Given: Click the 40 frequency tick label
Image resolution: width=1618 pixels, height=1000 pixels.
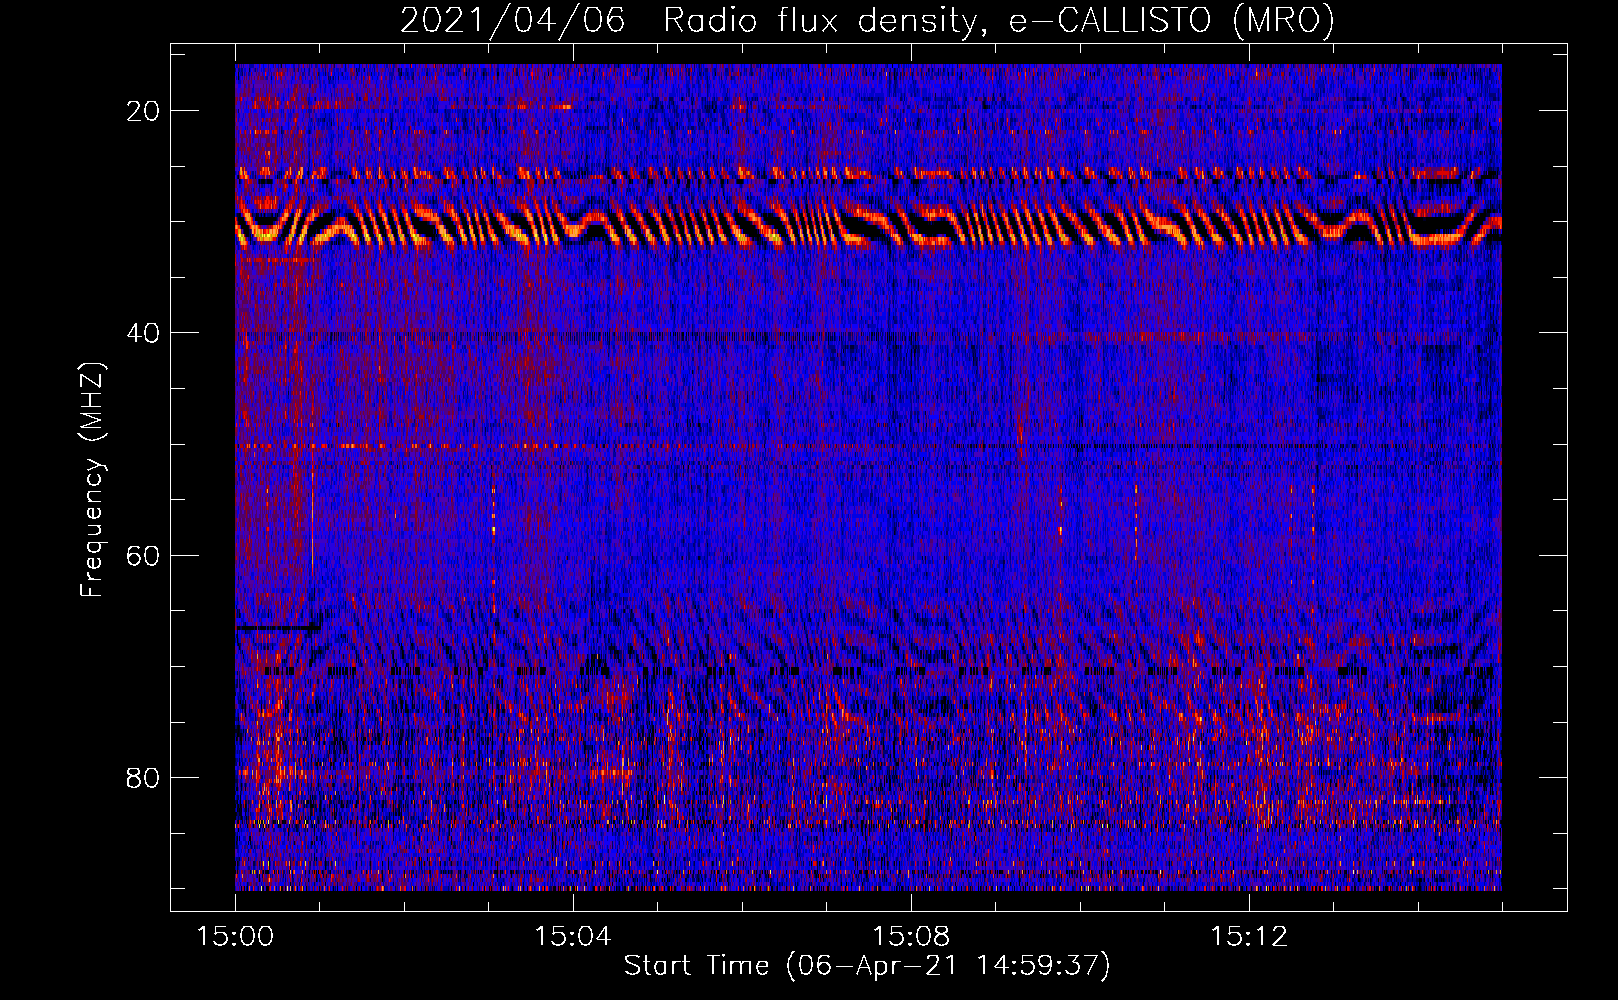Looking at the screenshot, I should coord(143,333).
